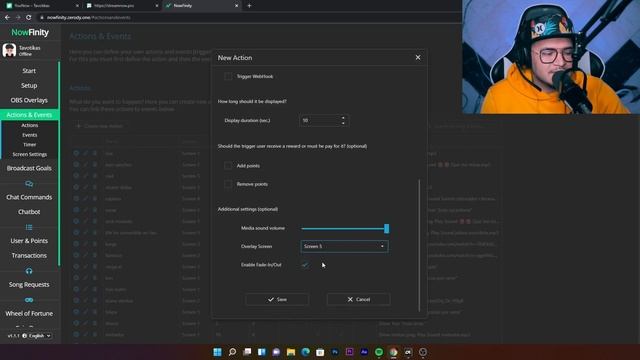
Task: Open a new browser tab
Action: tap(249, 6)
